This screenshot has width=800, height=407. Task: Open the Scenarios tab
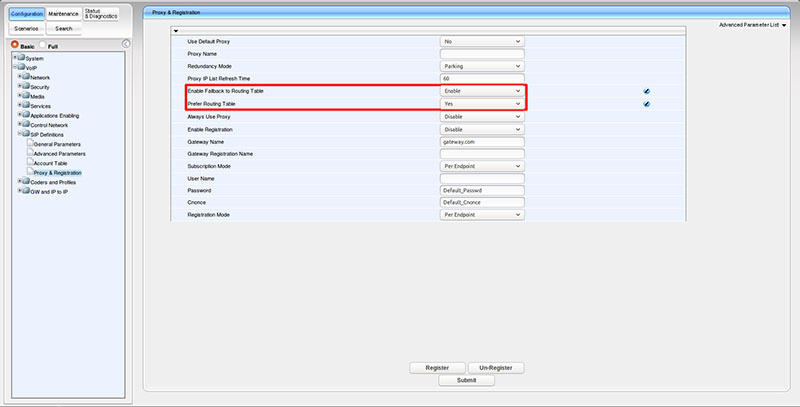pos(27,29)
